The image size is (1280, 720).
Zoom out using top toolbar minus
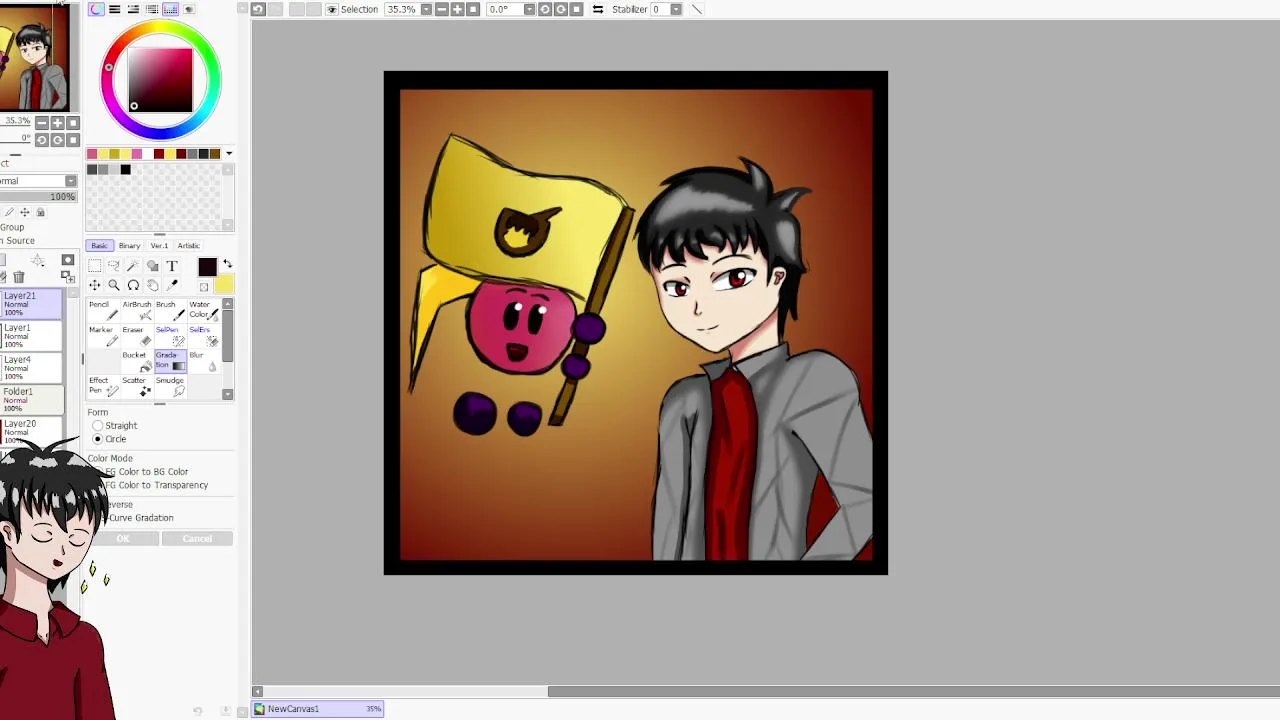441,9
